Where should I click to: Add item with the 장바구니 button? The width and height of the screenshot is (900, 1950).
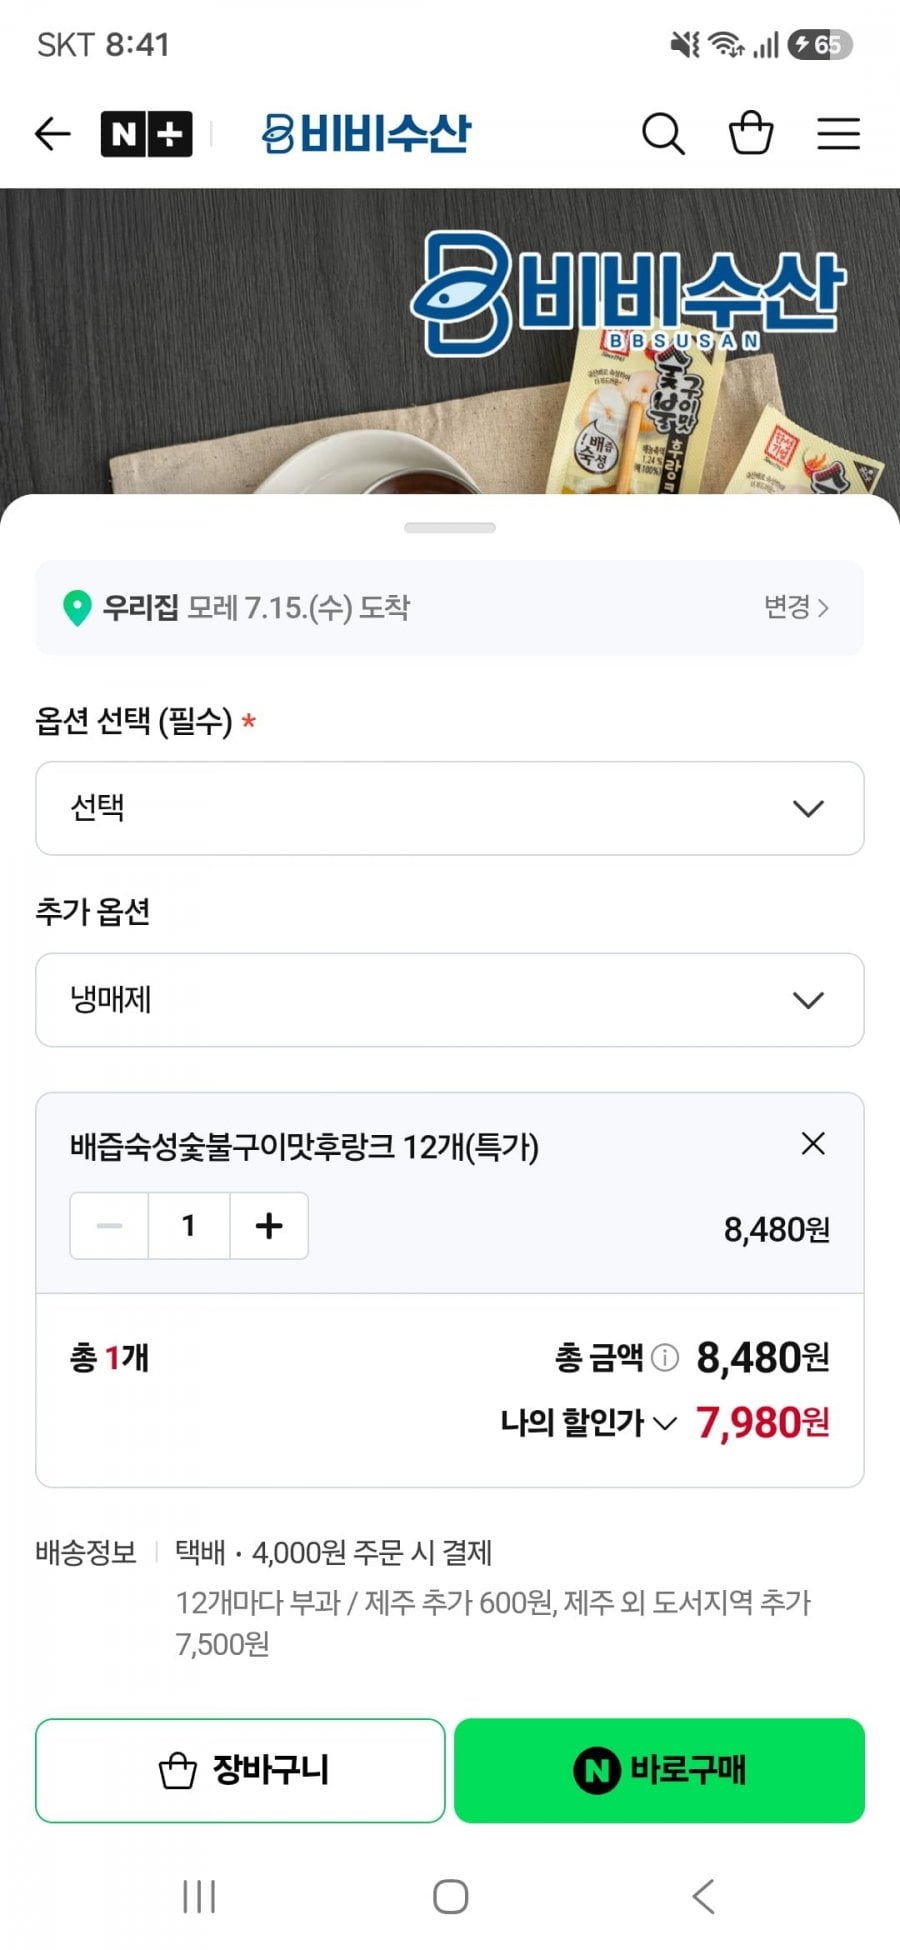[240, 1770]
